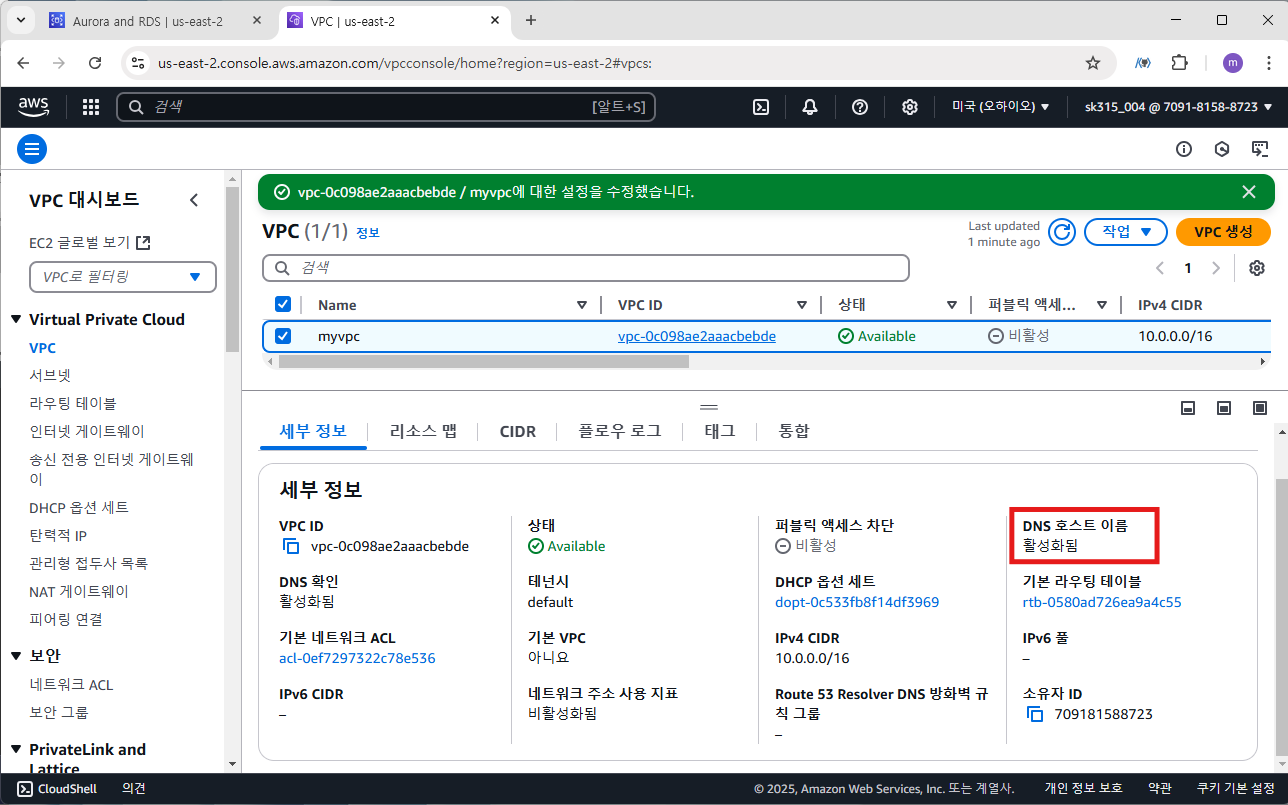Reload the browser page
The height and width of the screenshot is (805, 1288).
pos(95,63)
